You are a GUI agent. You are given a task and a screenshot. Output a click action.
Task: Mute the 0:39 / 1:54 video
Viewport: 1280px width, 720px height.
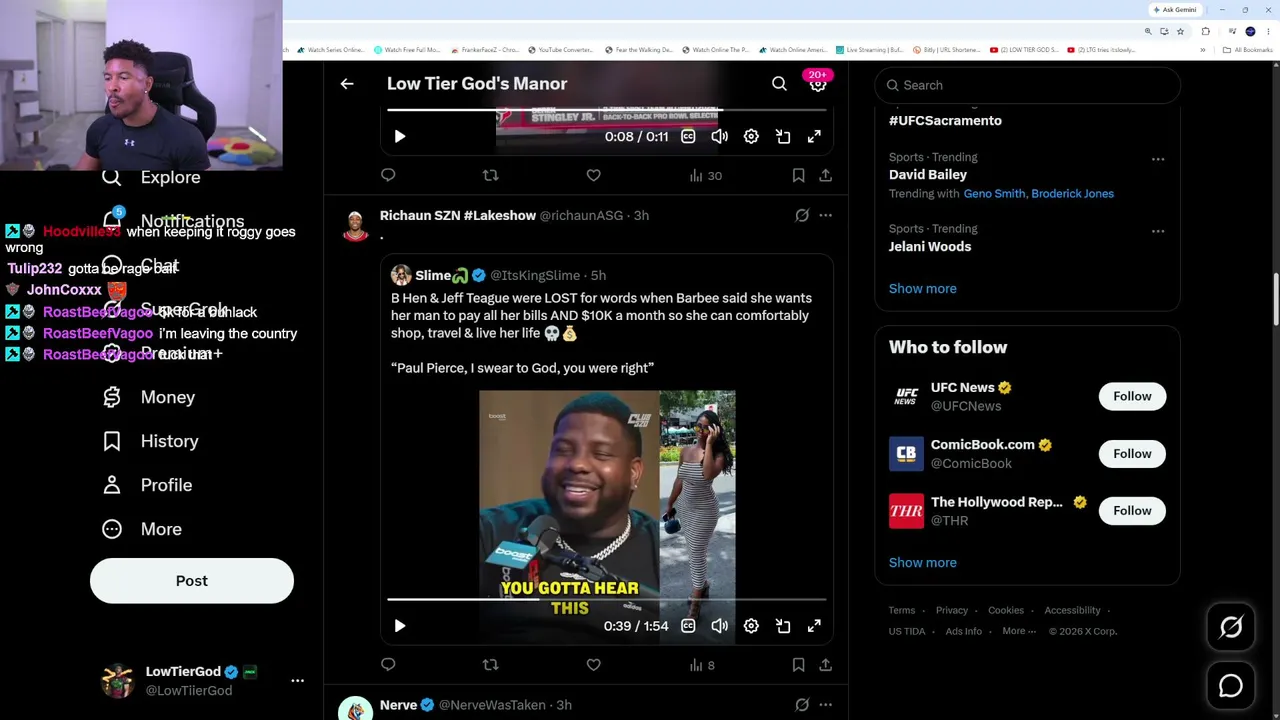720,626
